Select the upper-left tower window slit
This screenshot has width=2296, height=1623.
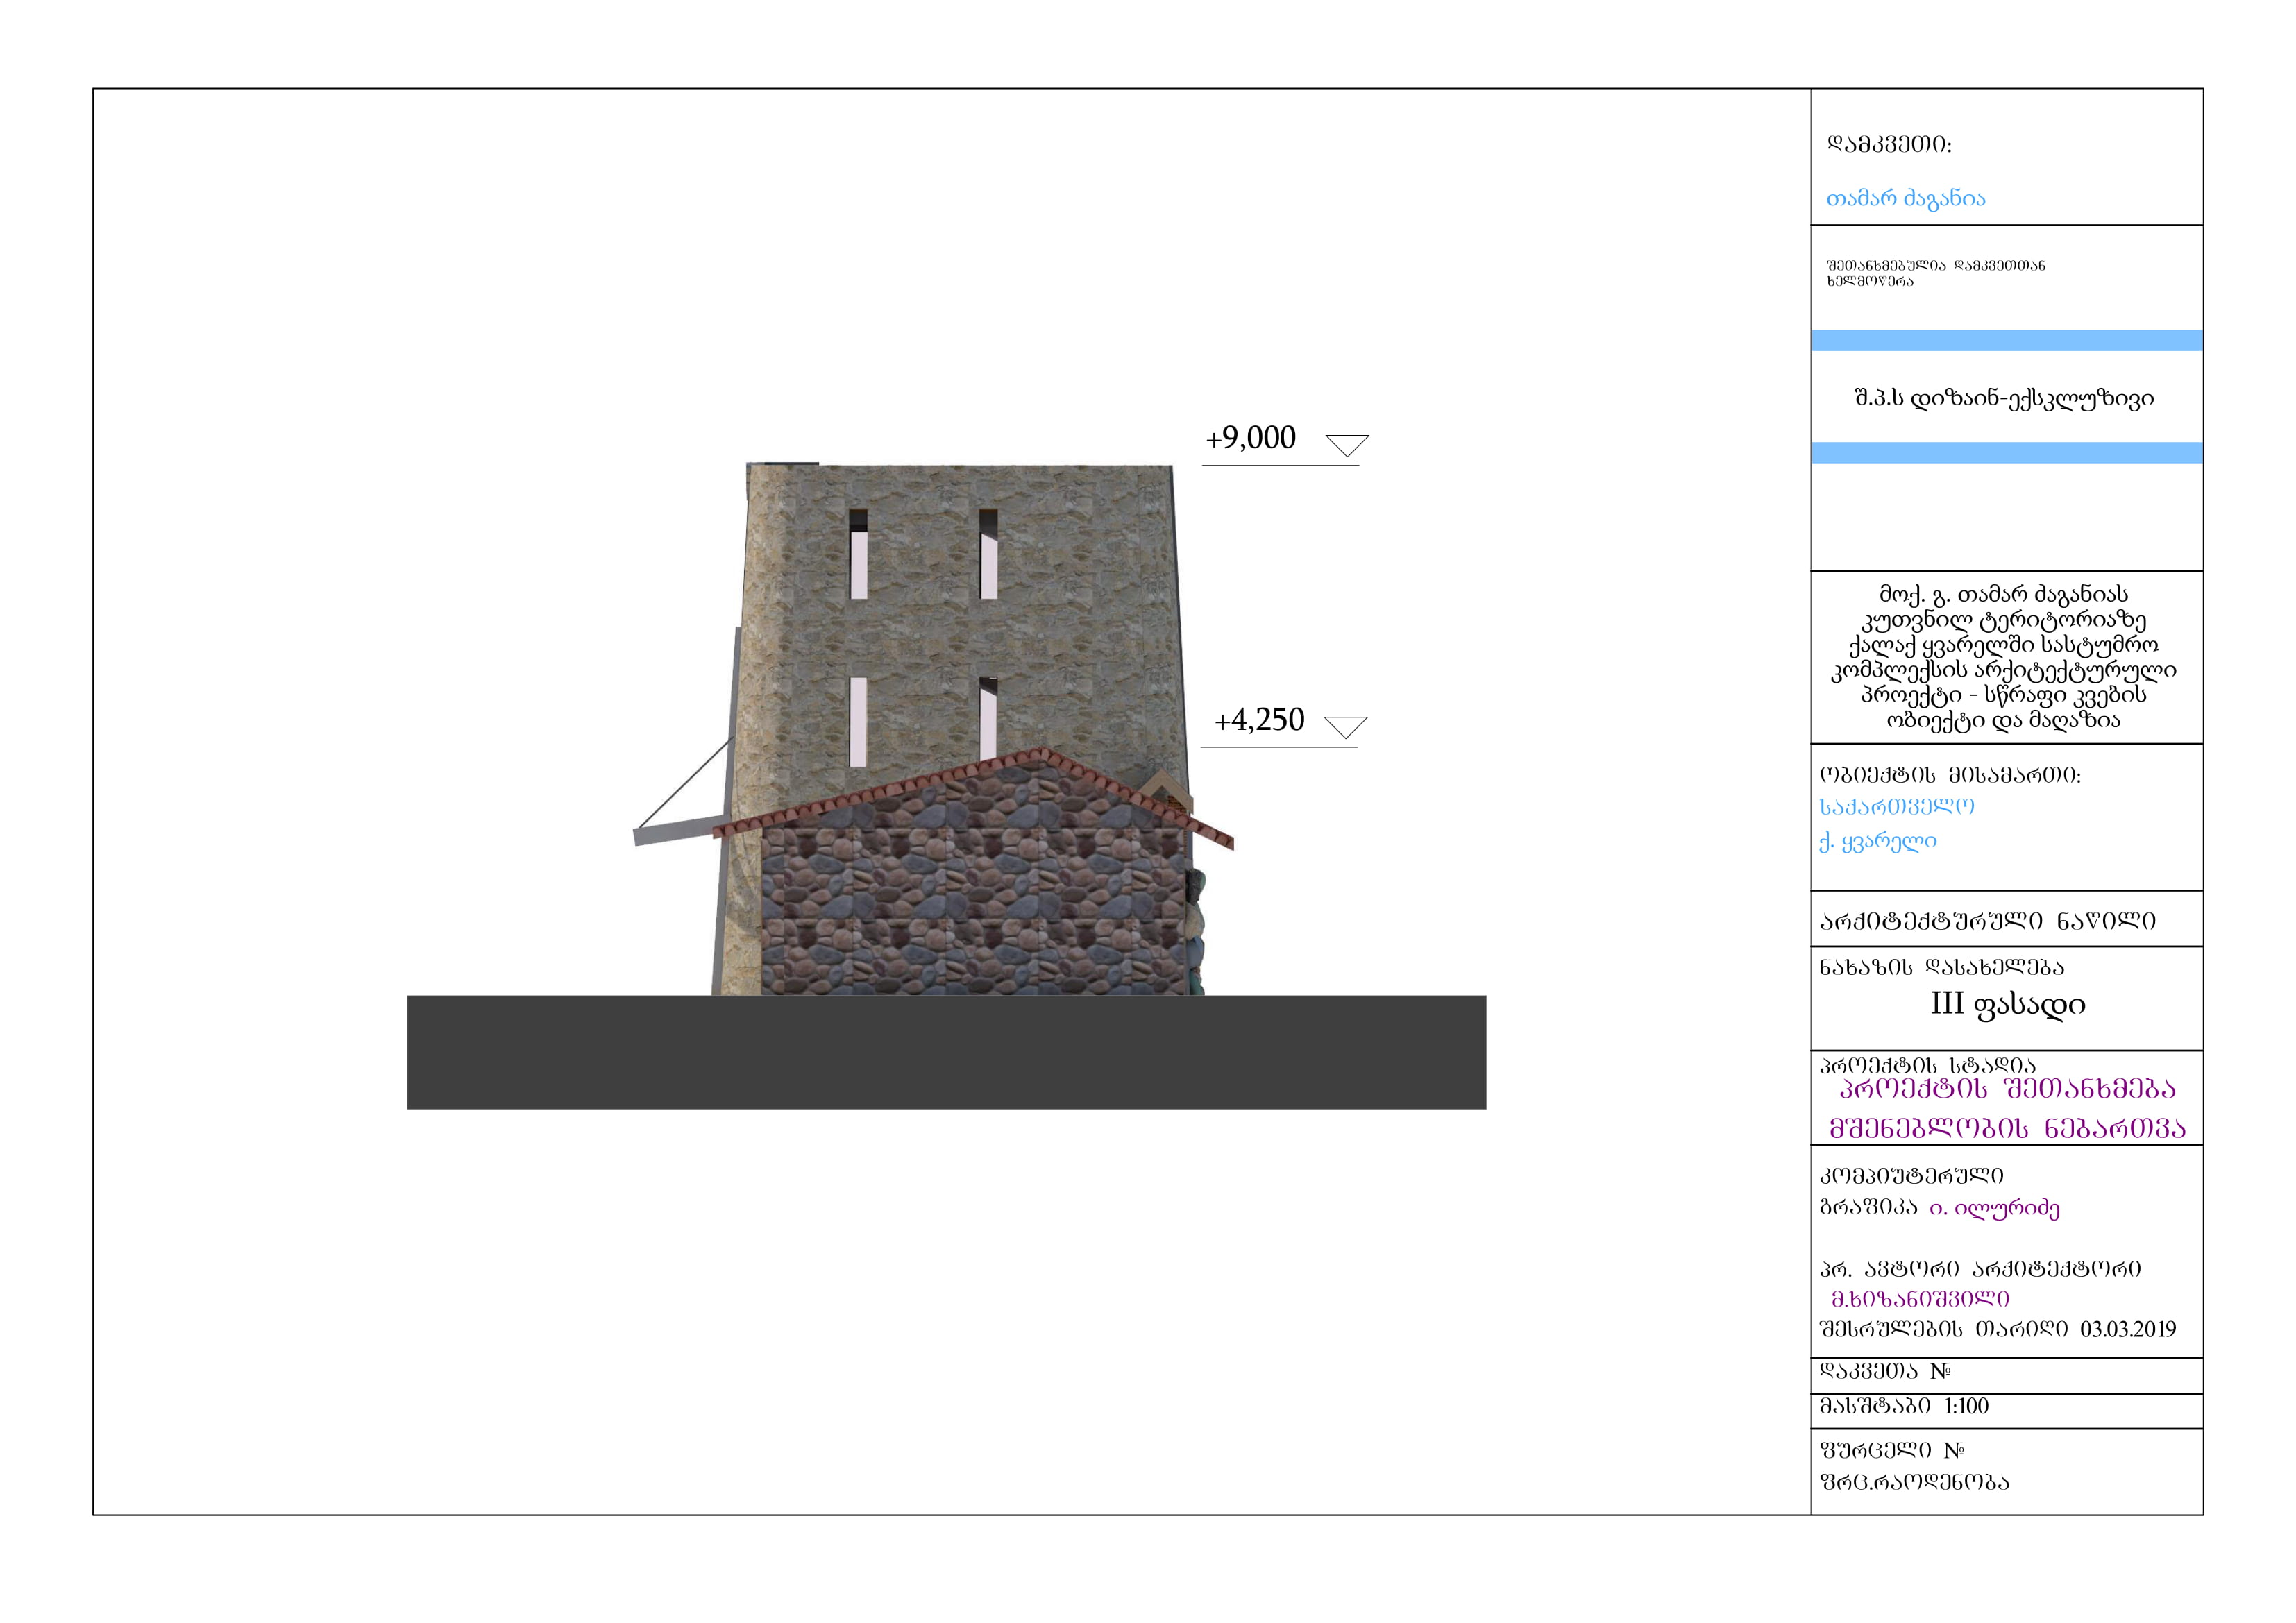tap(858, 555)
